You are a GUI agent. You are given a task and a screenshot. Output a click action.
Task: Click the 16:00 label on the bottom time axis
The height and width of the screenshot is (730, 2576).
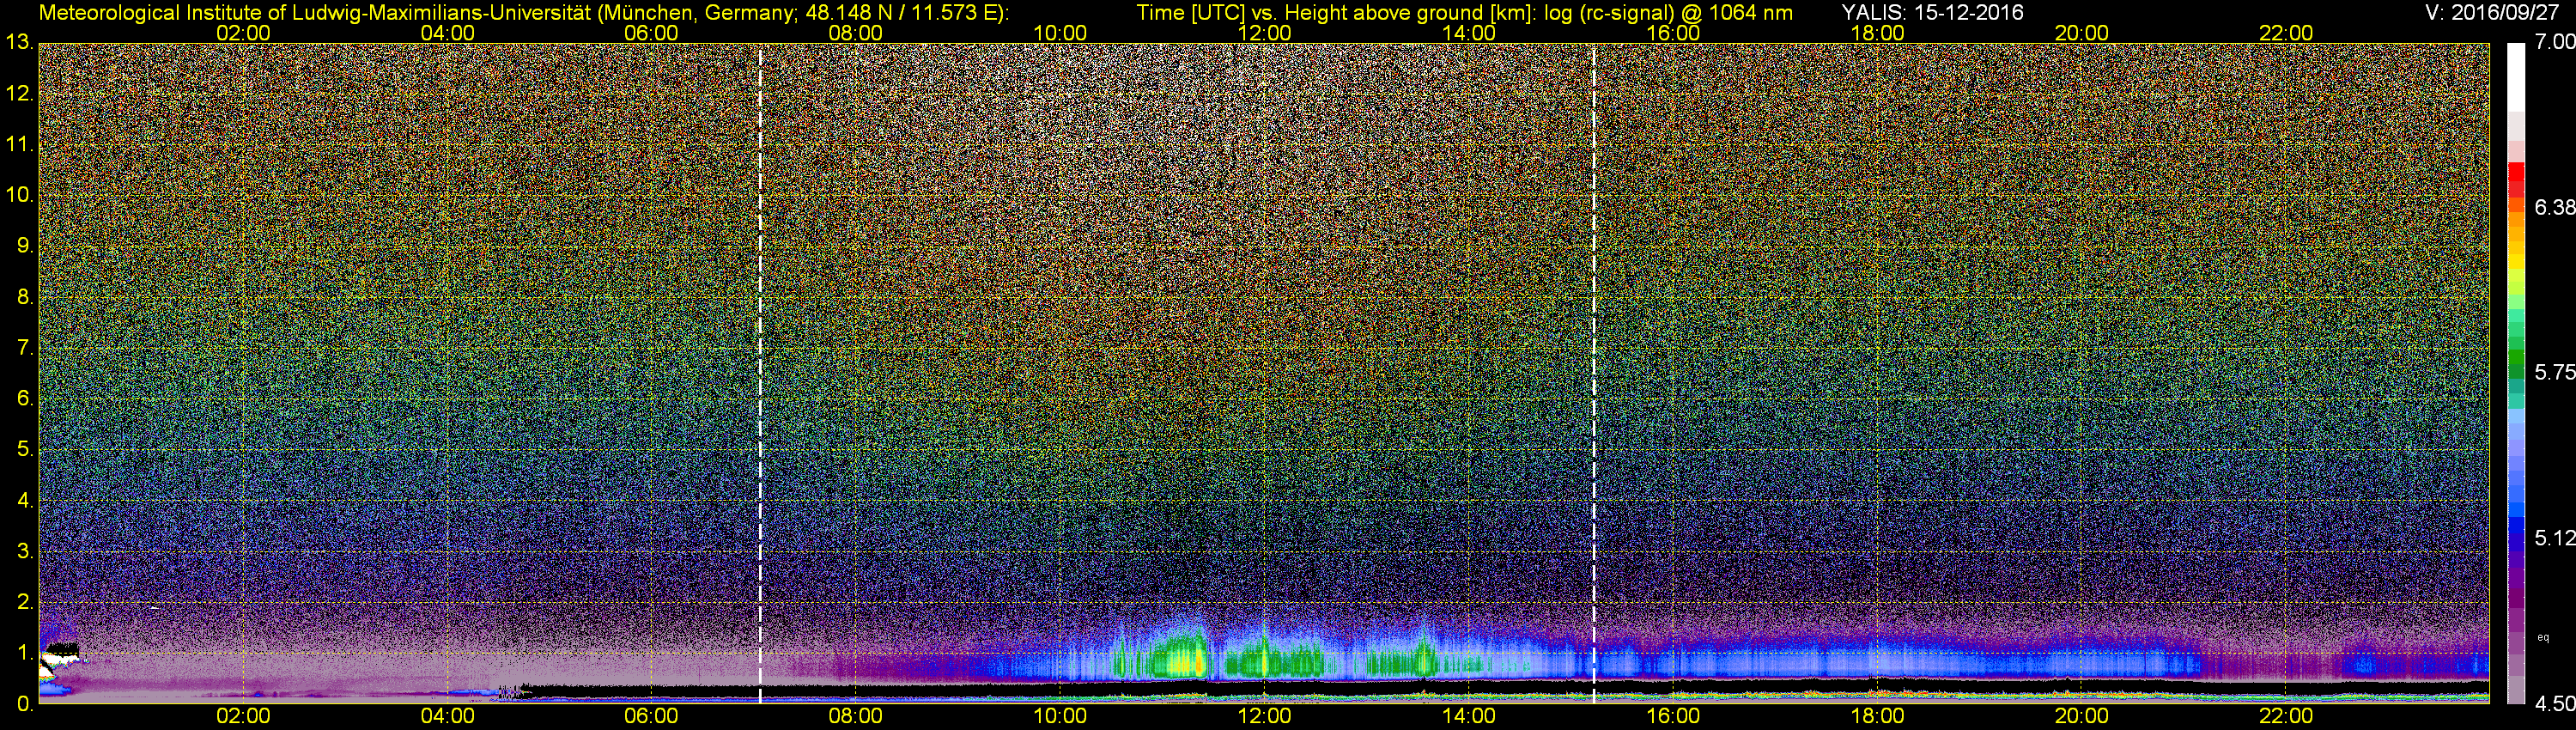(x=1673, y=716)
